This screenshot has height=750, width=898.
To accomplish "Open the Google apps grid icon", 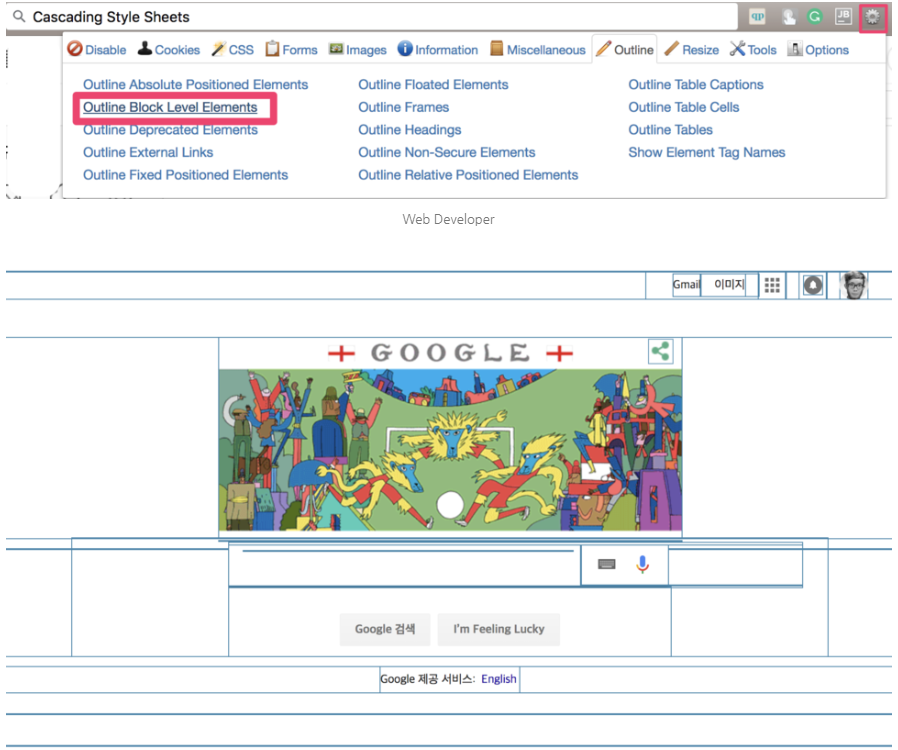I will click(772, 285).
